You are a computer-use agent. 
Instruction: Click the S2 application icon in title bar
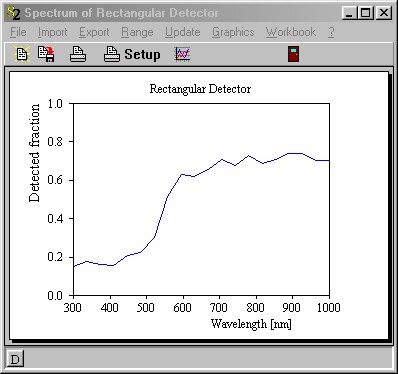coord(14,13)
